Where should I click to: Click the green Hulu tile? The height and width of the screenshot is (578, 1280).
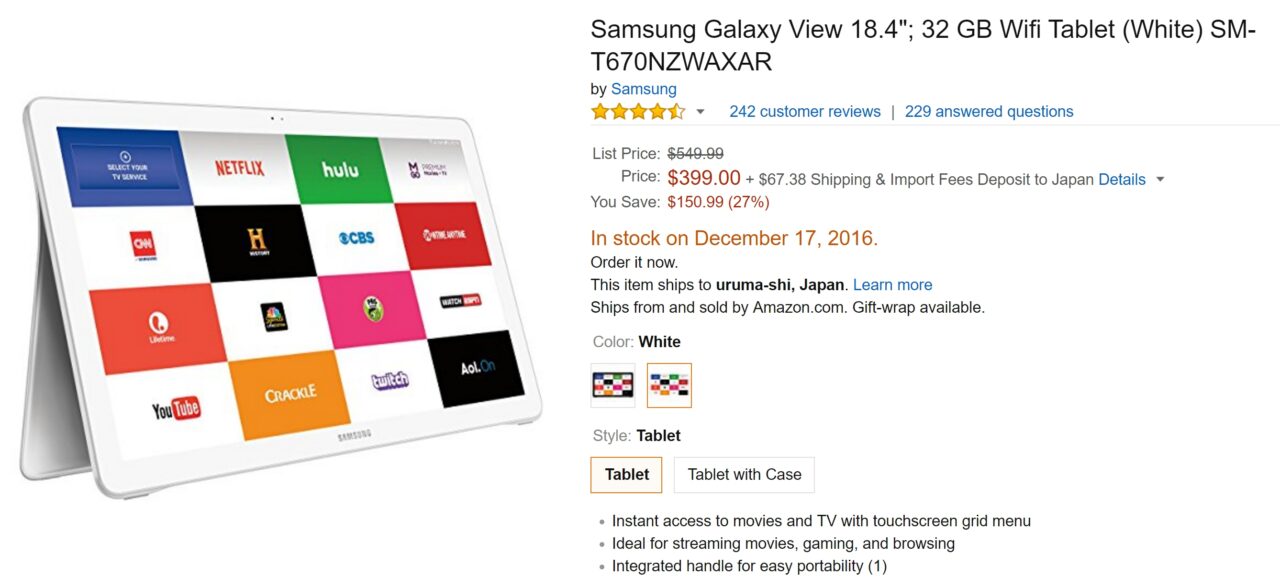click(x=339, y=169)
